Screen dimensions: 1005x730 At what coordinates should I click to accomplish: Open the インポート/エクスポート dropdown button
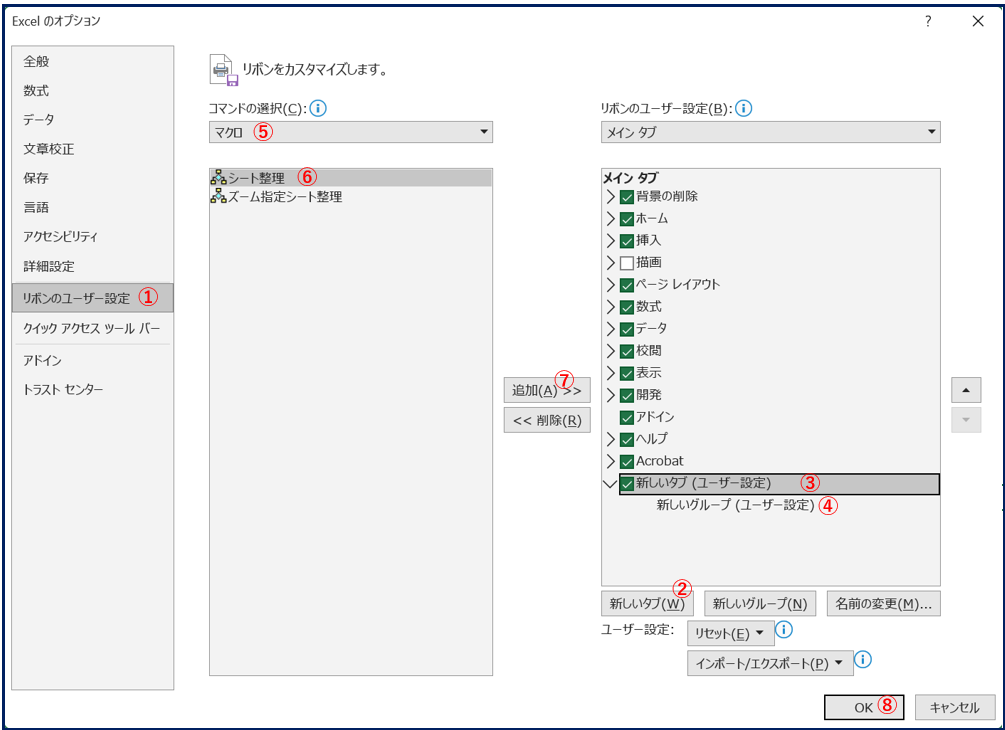(x=770, y=663)
